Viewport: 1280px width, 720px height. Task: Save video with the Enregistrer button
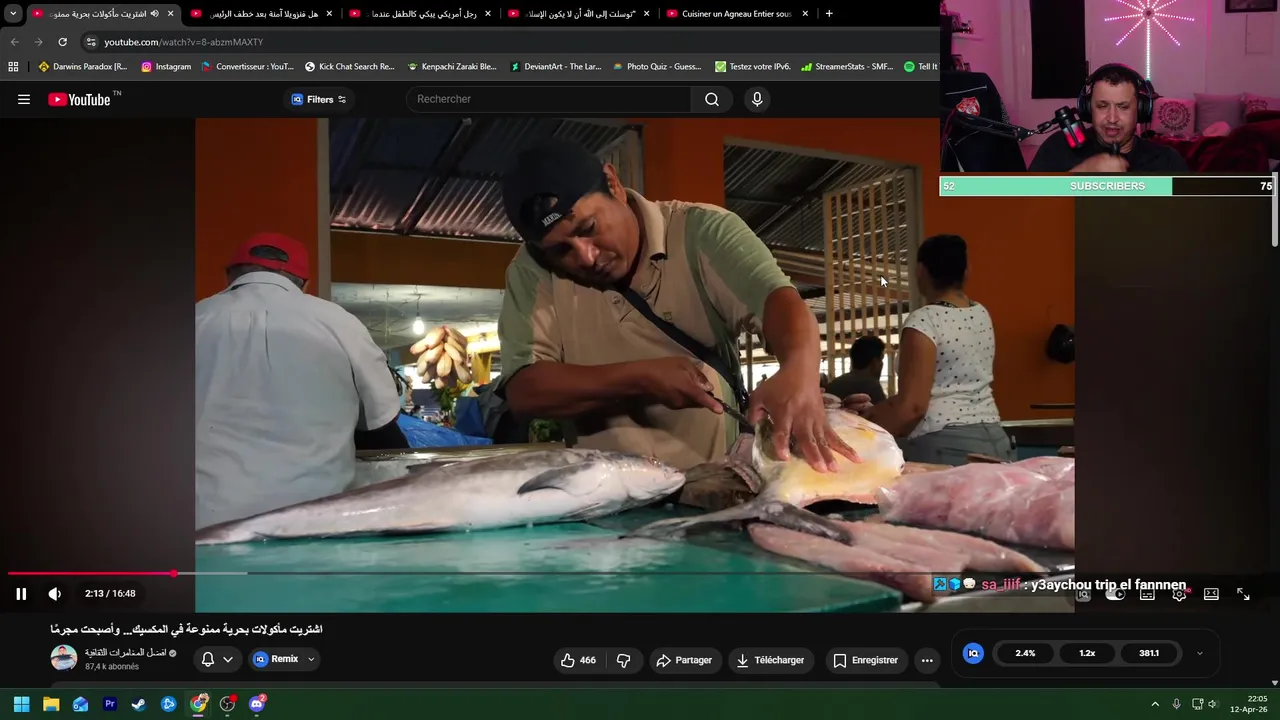pos(865,660)
